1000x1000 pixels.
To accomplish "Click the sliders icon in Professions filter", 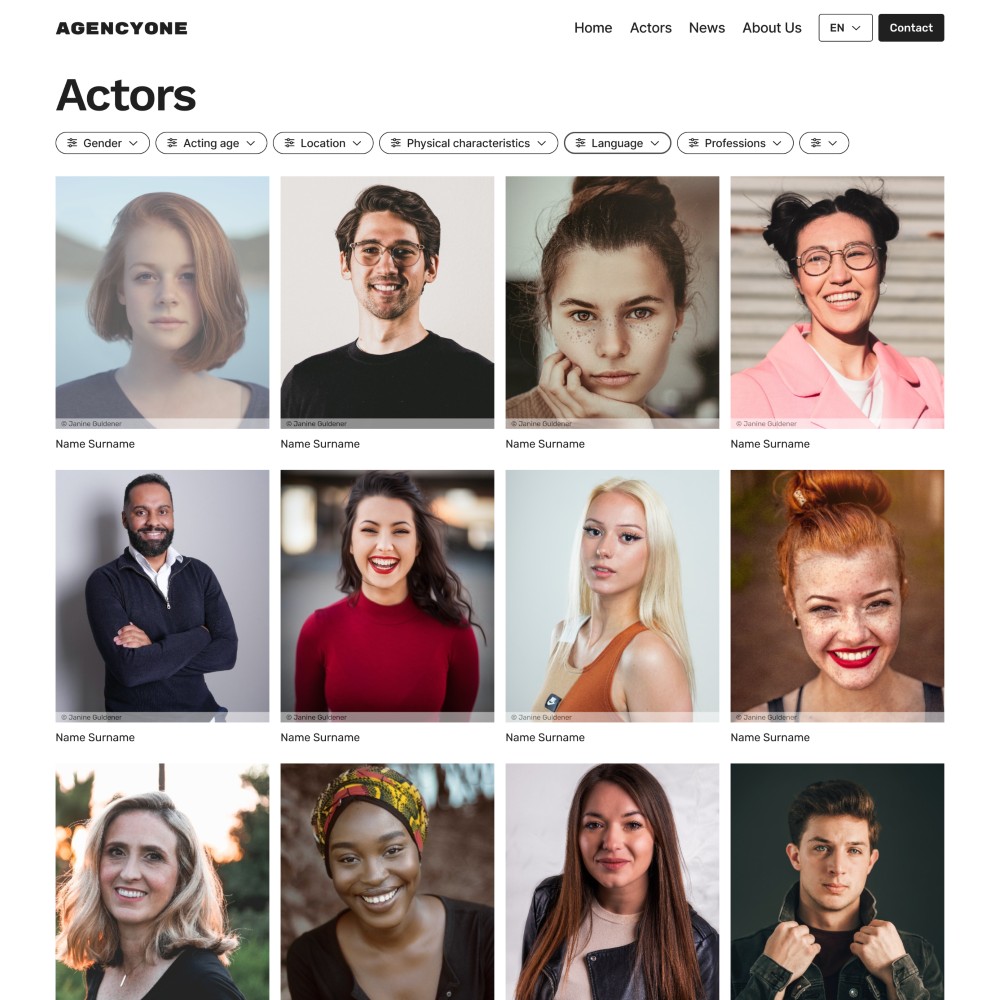I will pyautogui.click(x=693, y=143).
